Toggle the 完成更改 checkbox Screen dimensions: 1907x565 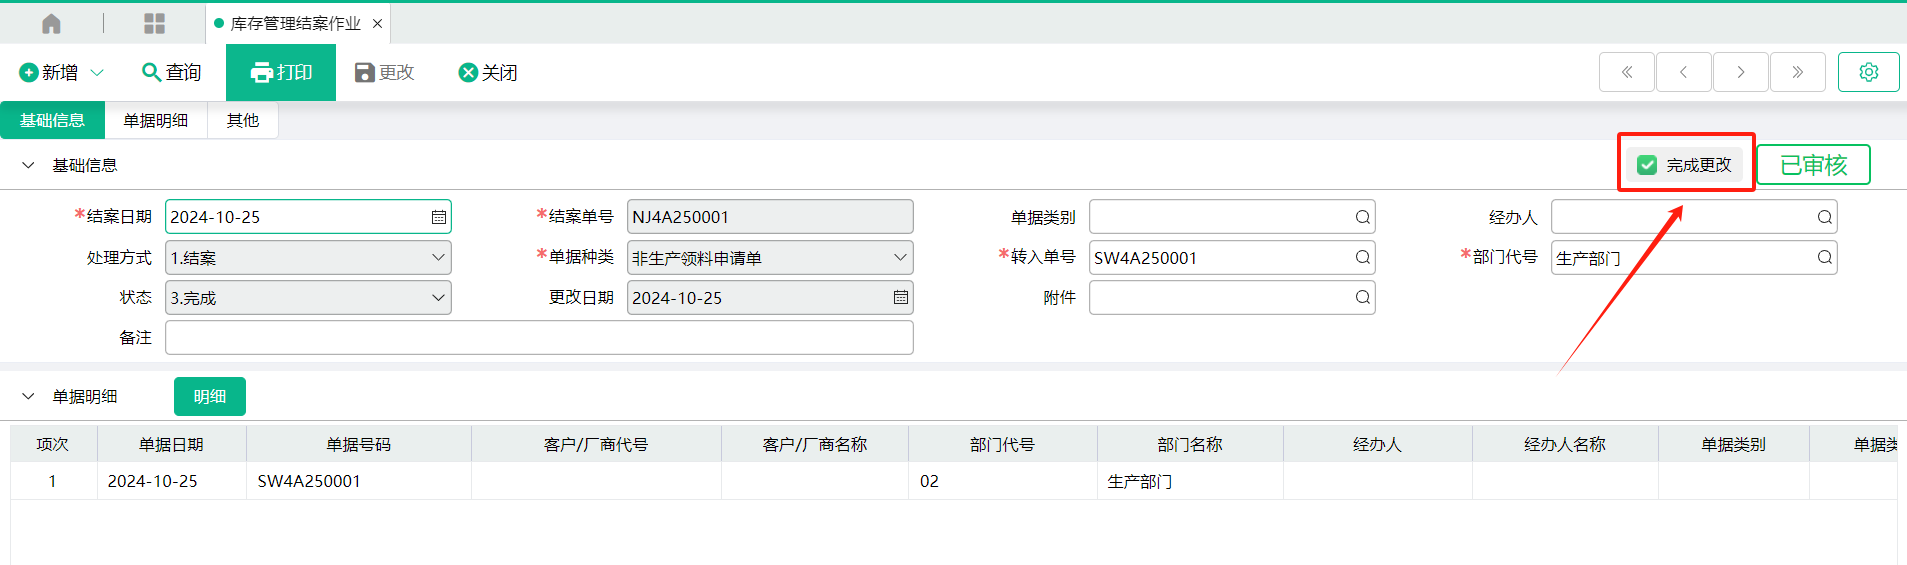click(1647, 165)
